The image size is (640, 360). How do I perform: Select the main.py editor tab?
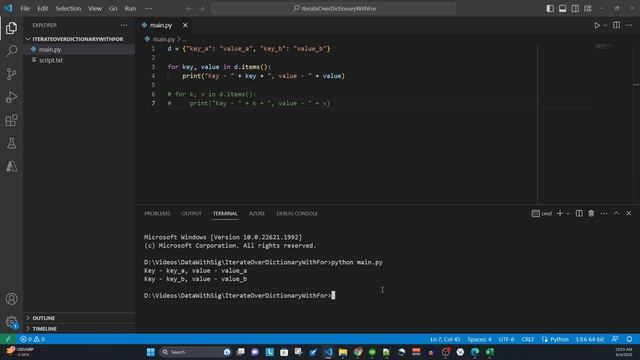161,25
